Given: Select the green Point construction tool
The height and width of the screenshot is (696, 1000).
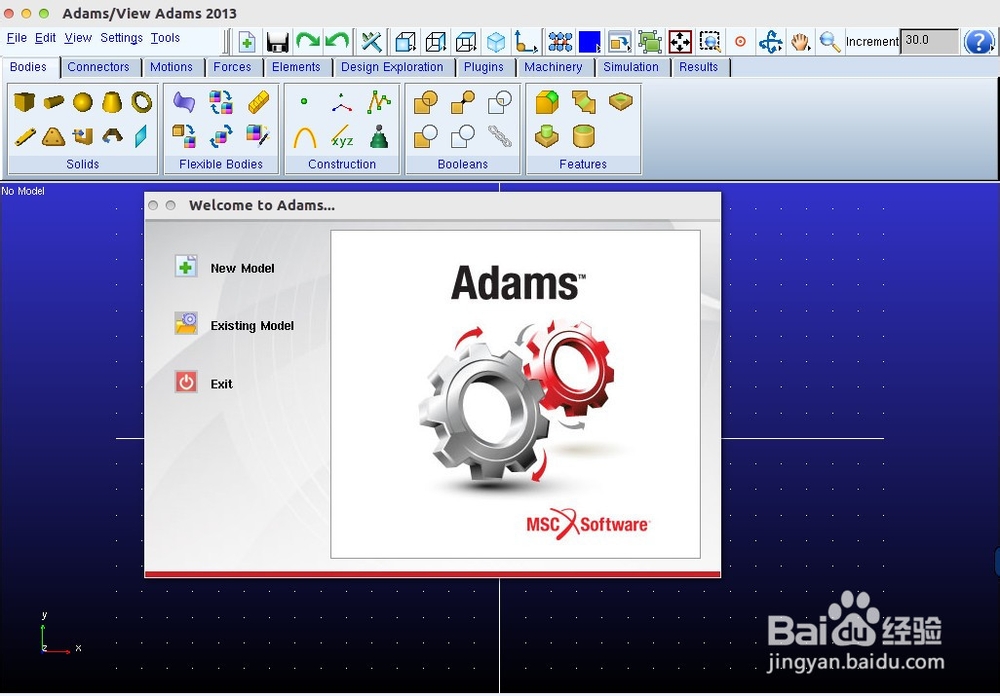Looking at the screenshot, I should 304,101.
